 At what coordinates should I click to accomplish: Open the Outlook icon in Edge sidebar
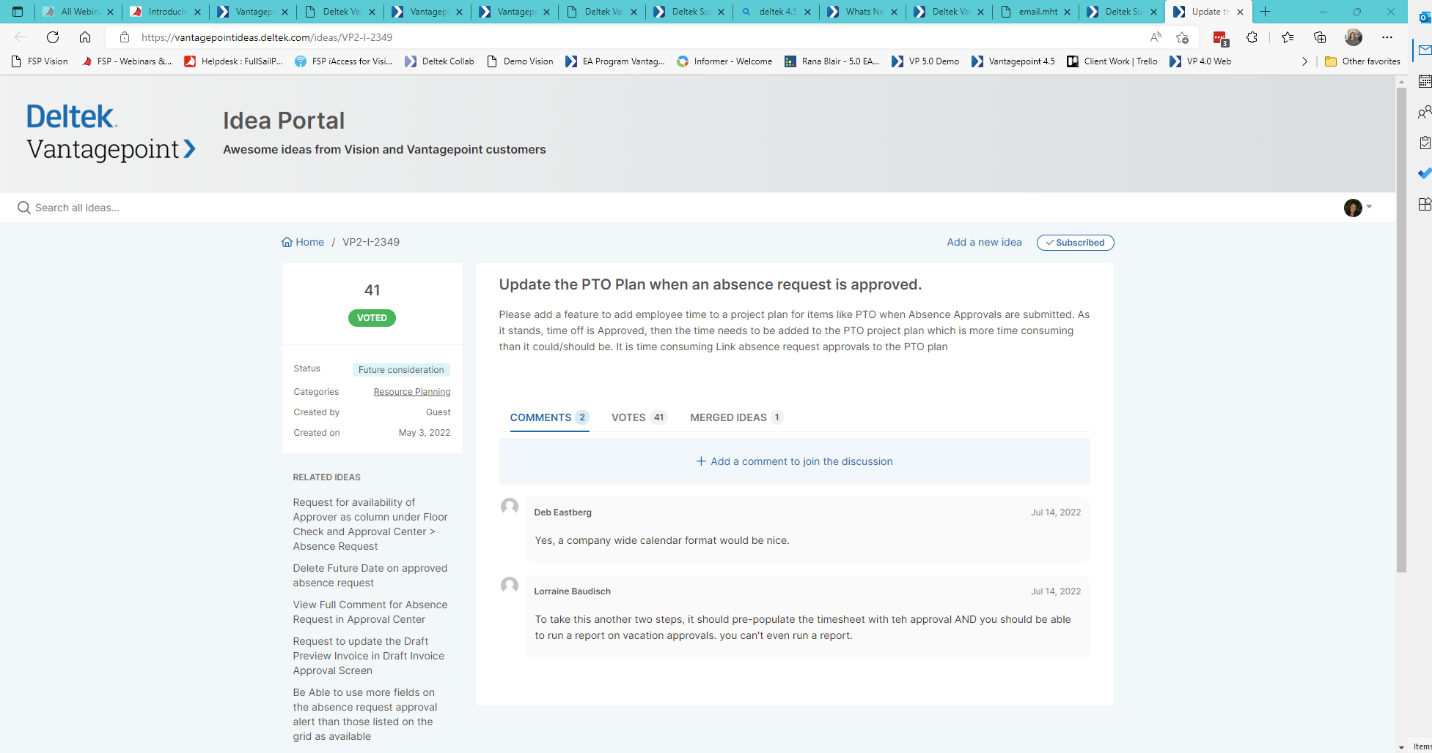coord(1424,17)
